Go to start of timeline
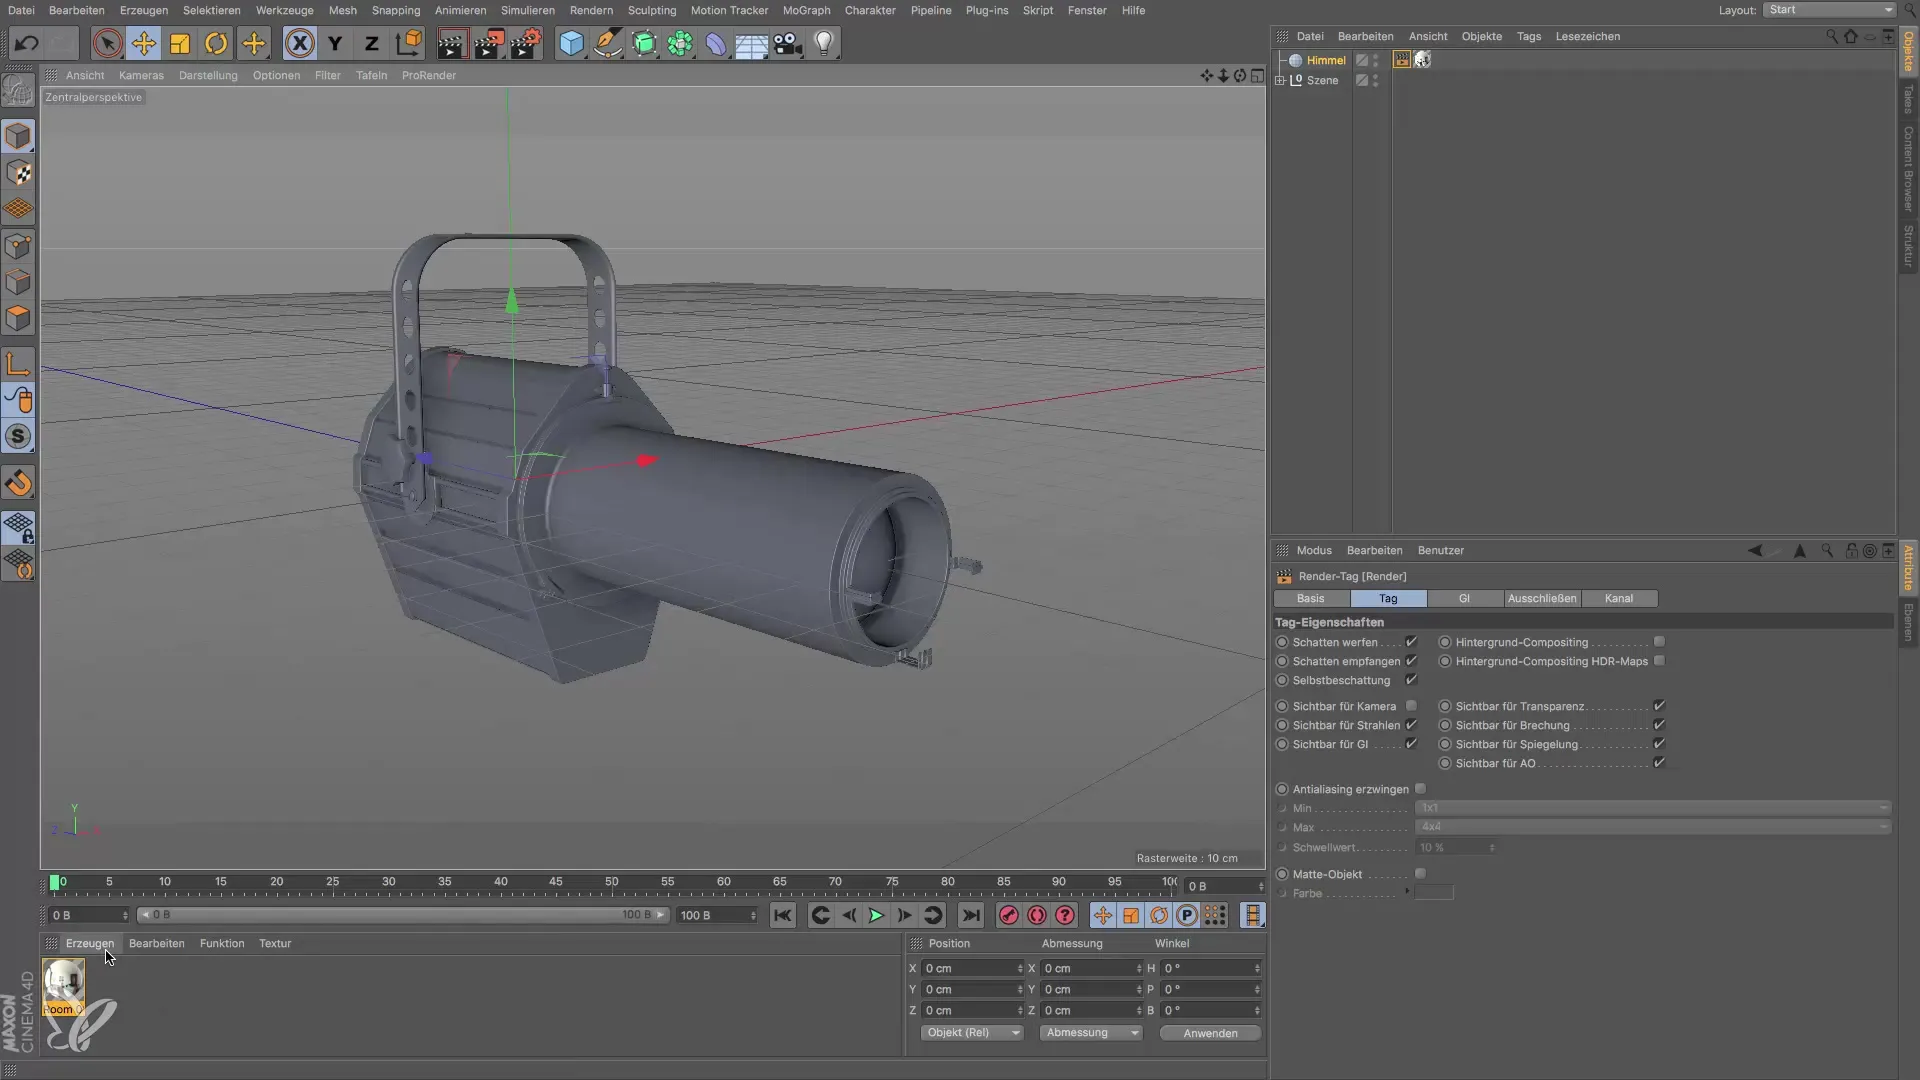This screenshot has height=1080, width=1920. coord(782,915)
